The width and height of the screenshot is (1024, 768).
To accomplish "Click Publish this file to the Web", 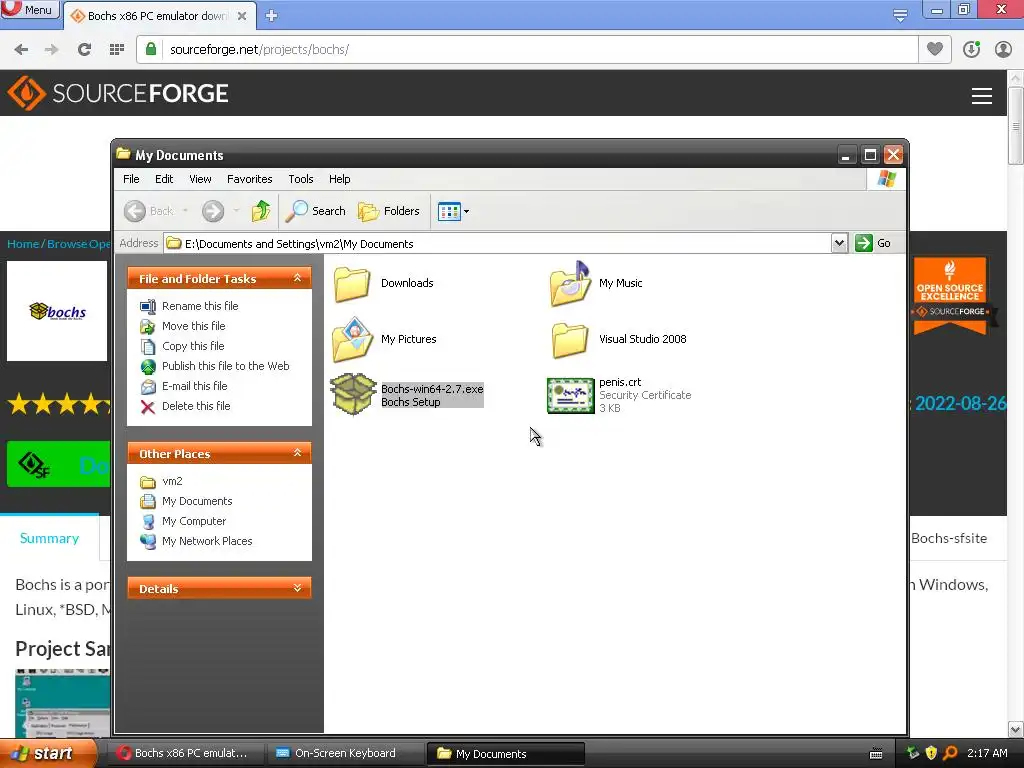I will pos(225,366).
